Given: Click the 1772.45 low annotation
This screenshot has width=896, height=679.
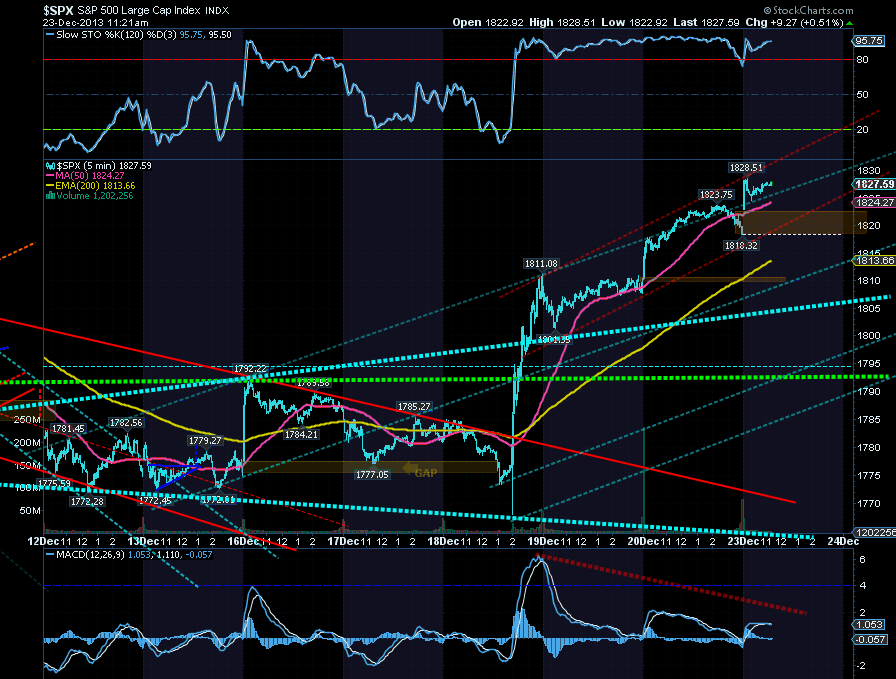Looking at the screenshot, I should [x=155, y=501].
